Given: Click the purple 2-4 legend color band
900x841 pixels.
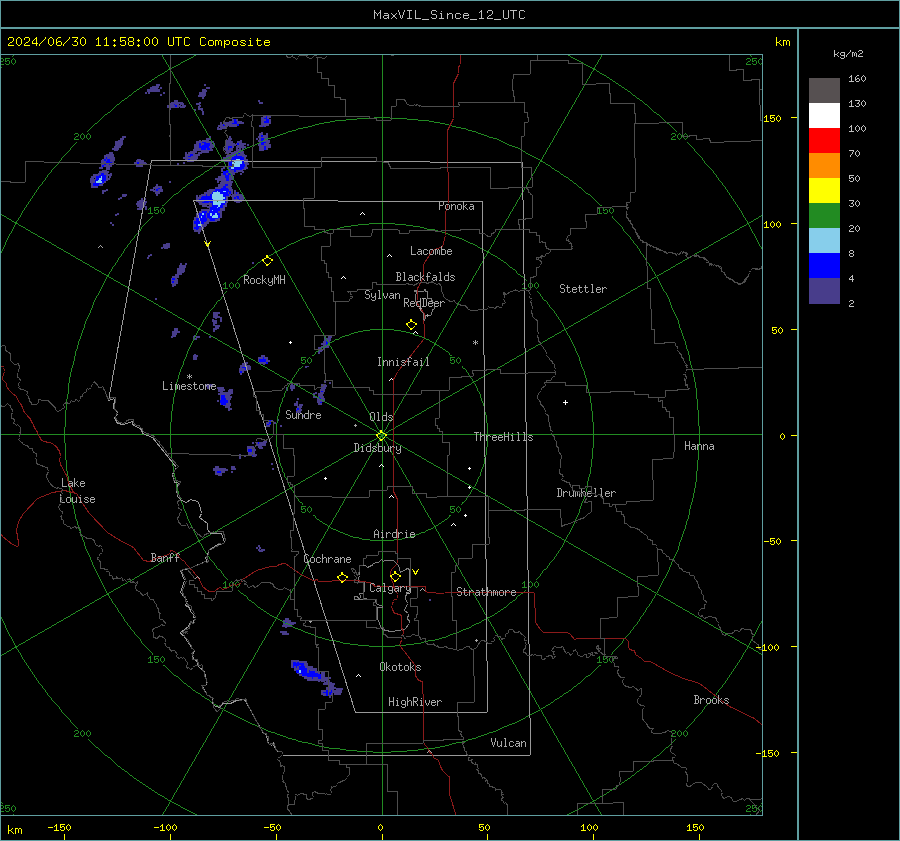Looking at the screenshot, I should pyautogui.click(x=824, y=290).
